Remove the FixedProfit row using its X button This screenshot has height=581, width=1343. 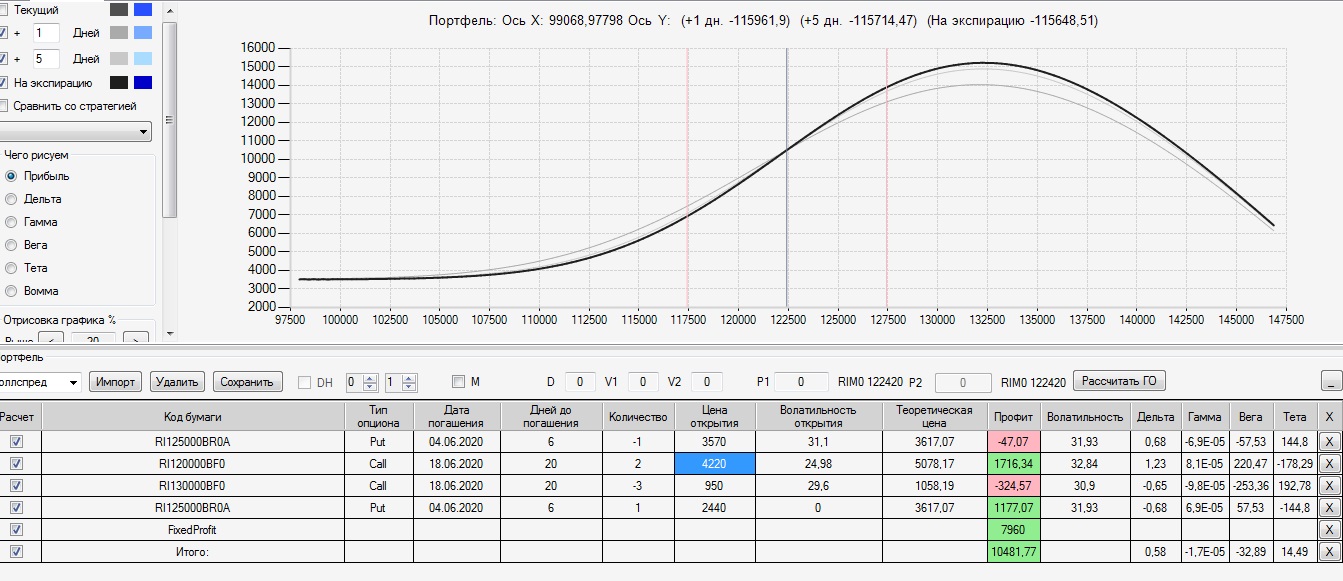(x=1328, y=530)
